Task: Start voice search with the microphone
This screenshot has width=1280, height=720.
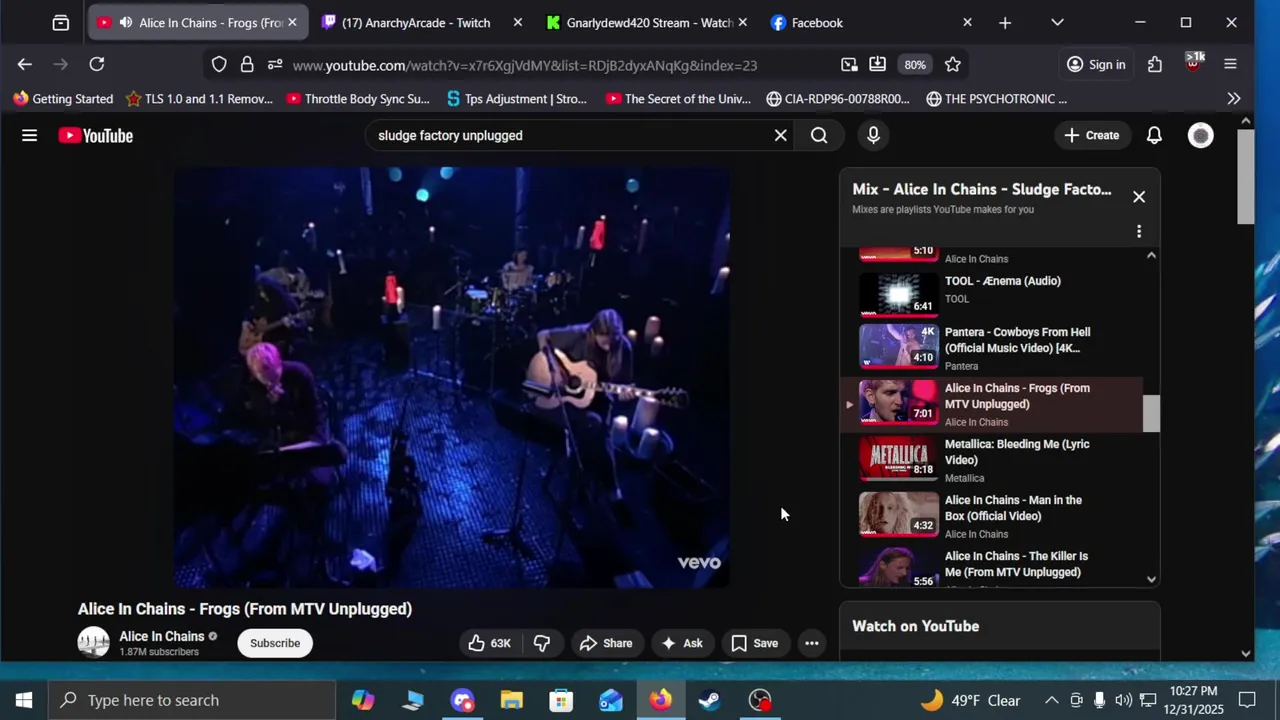Action: coord(873,135)
